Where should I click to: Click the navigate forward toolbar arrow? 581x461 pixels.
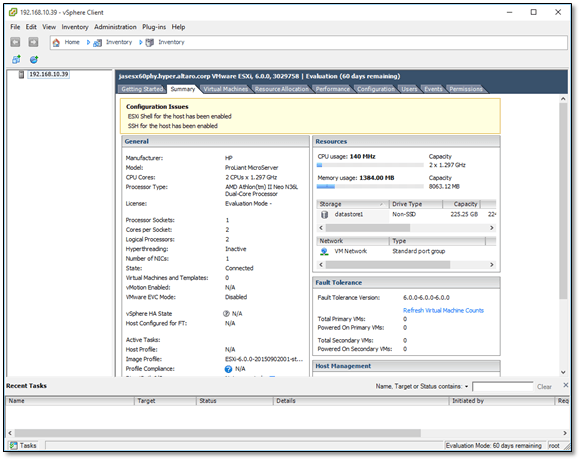click(33, 42)
